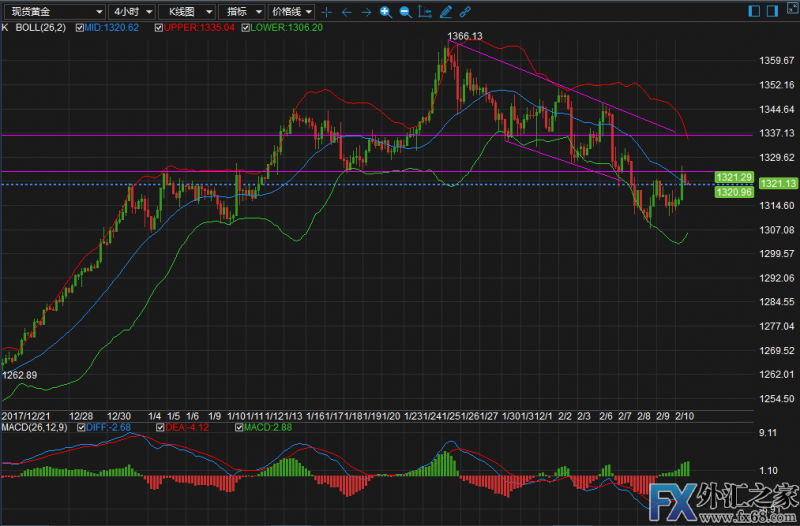Uncheck the BOLL MID line checkbox
Viewport: 800px width, 526px height.
click(x=77, y=29)
